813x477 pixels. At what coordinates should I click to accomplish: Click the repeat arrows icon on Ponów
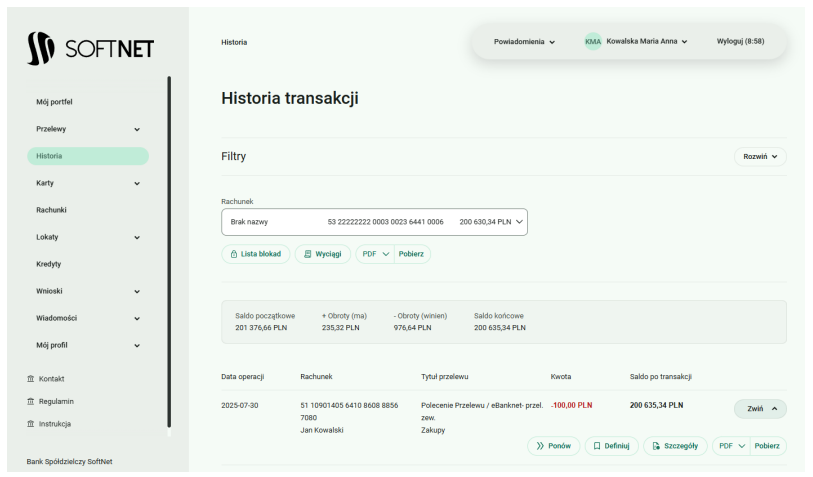pos(540,446)
